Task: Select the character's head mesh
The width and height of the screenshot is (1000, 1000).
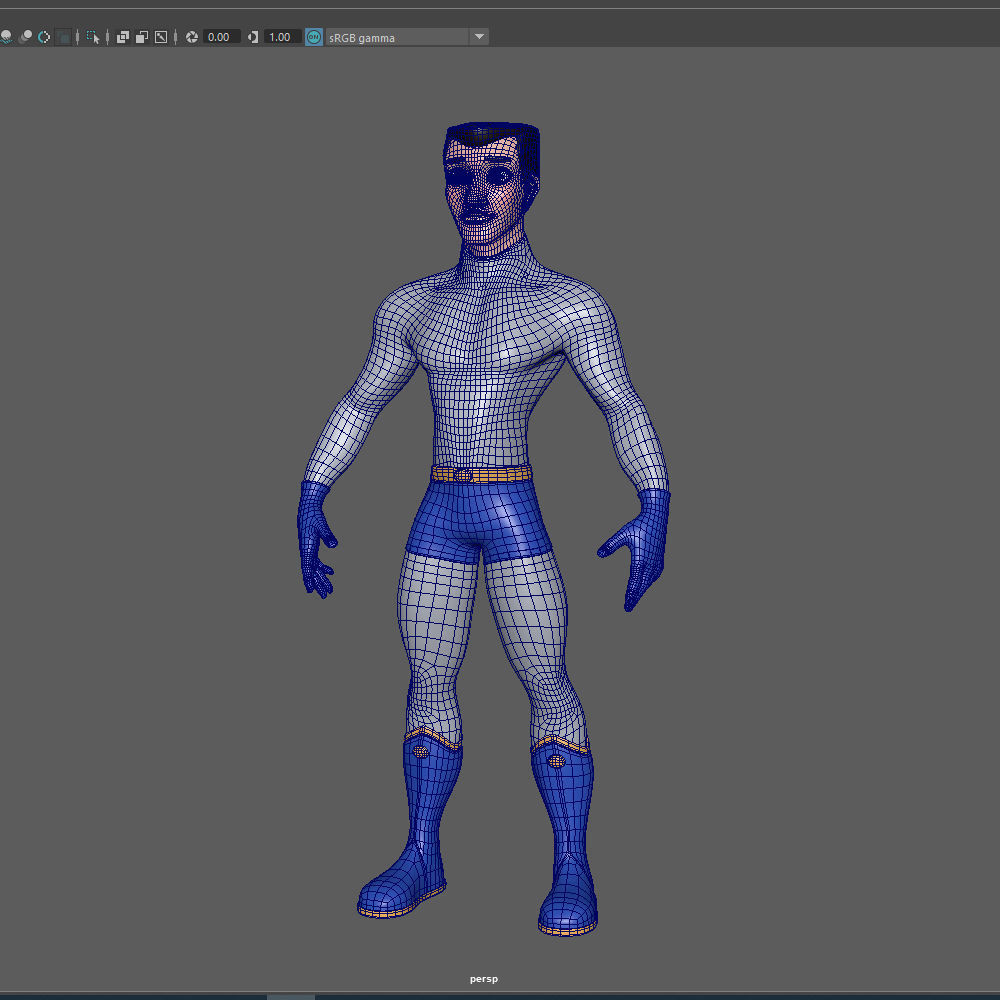Action: 492,188
